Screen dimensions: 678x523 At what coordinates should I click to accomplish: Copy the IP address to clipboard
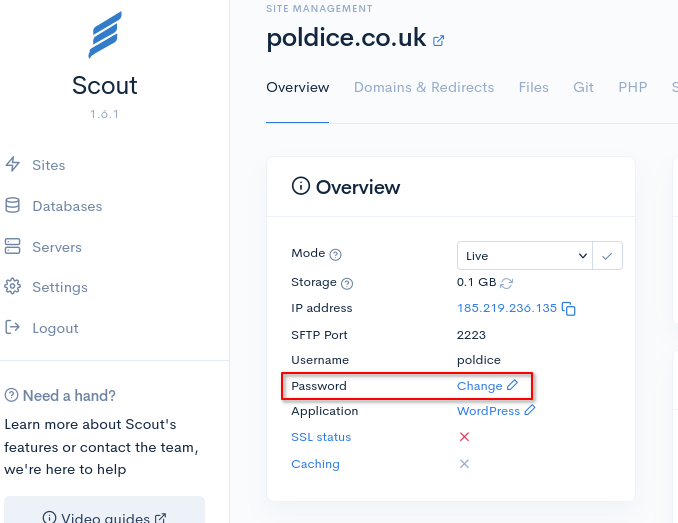coord(569,309)
